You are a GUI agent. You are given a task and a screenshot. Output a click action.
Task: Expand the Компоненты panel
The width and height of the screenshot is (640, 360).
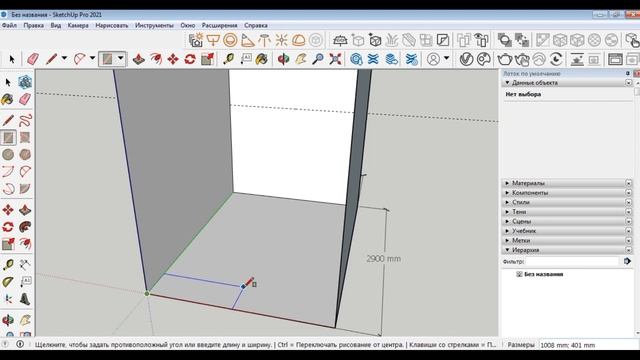click(x=507, y=193)
